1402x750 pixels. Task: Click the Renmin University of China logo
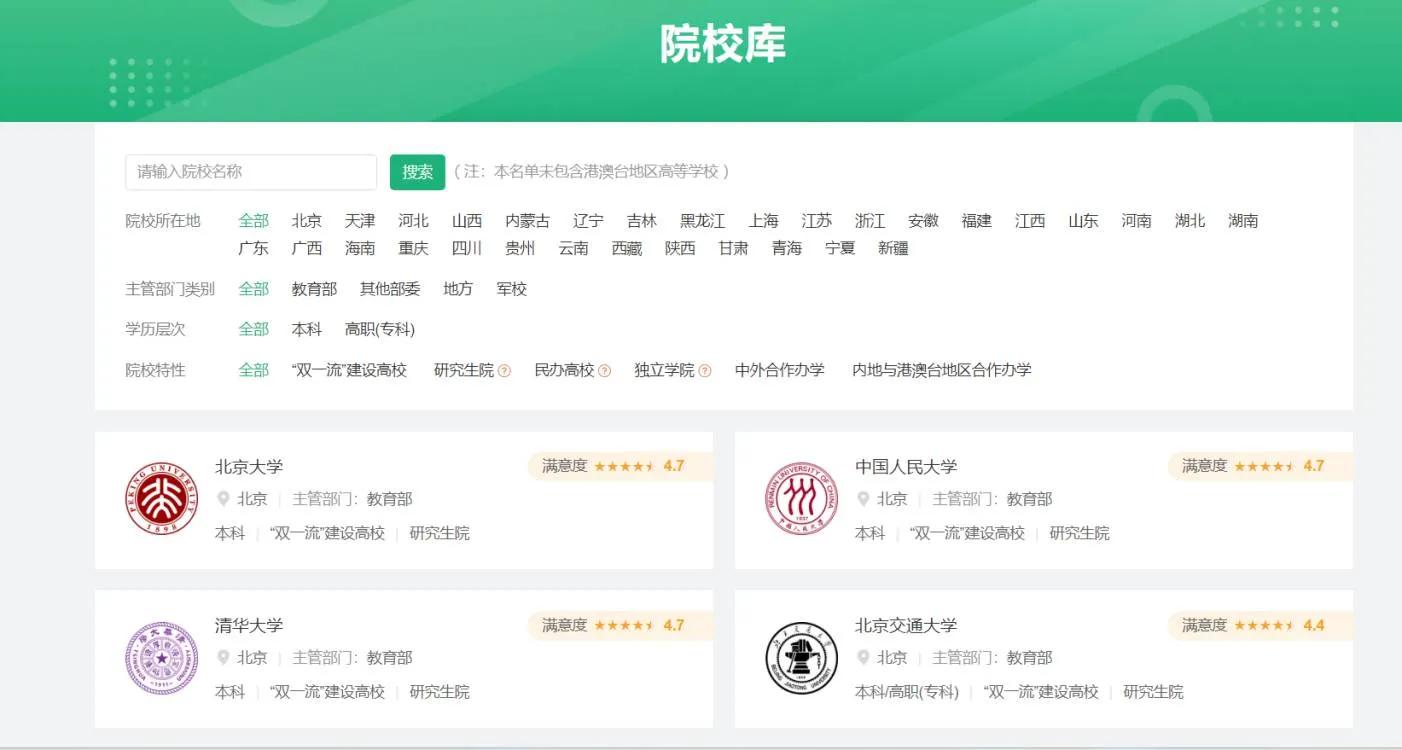click(799, 497)
